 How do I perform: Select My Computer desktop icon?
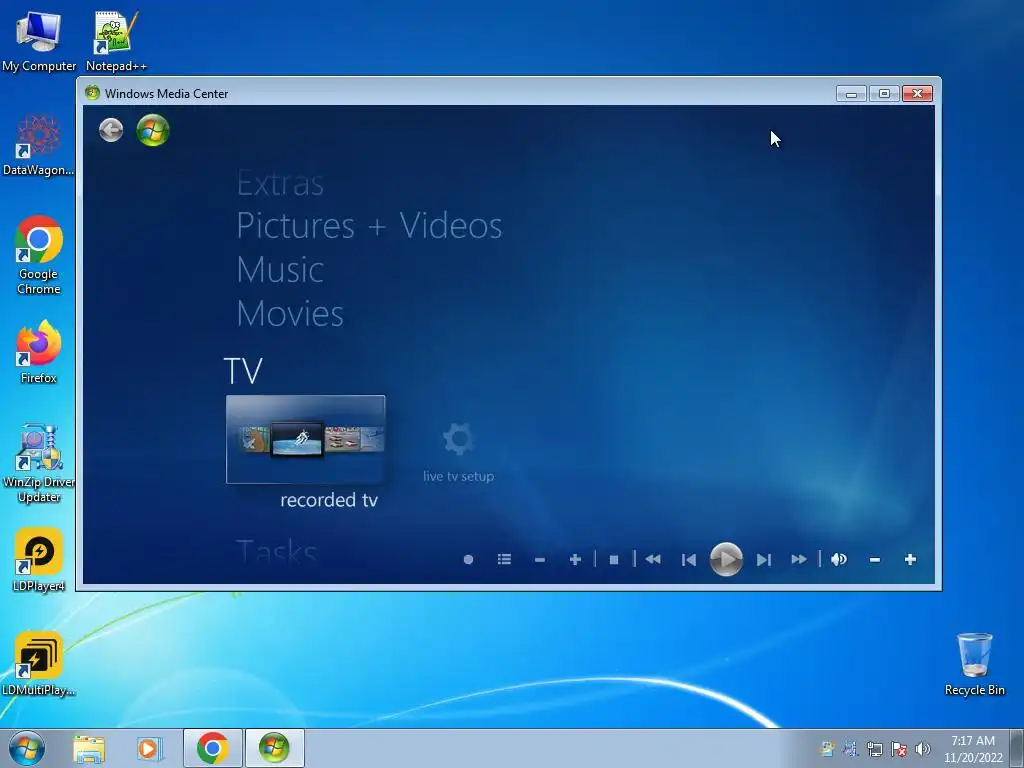39,41
